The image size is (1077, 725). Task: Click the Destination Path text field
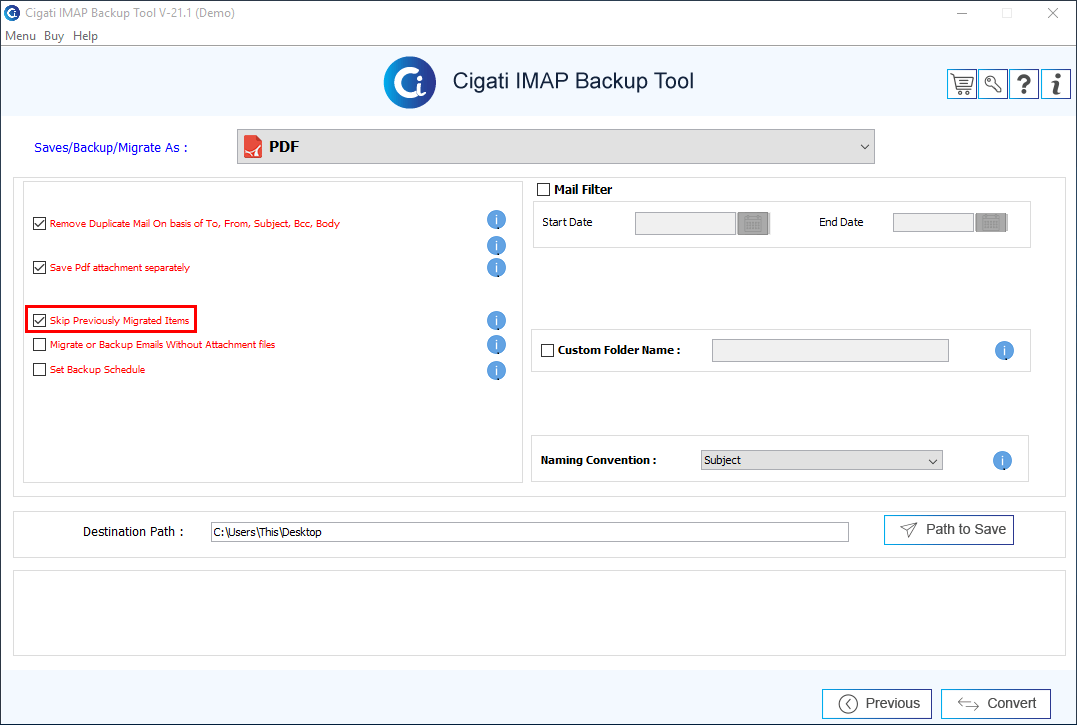(530, 532)
